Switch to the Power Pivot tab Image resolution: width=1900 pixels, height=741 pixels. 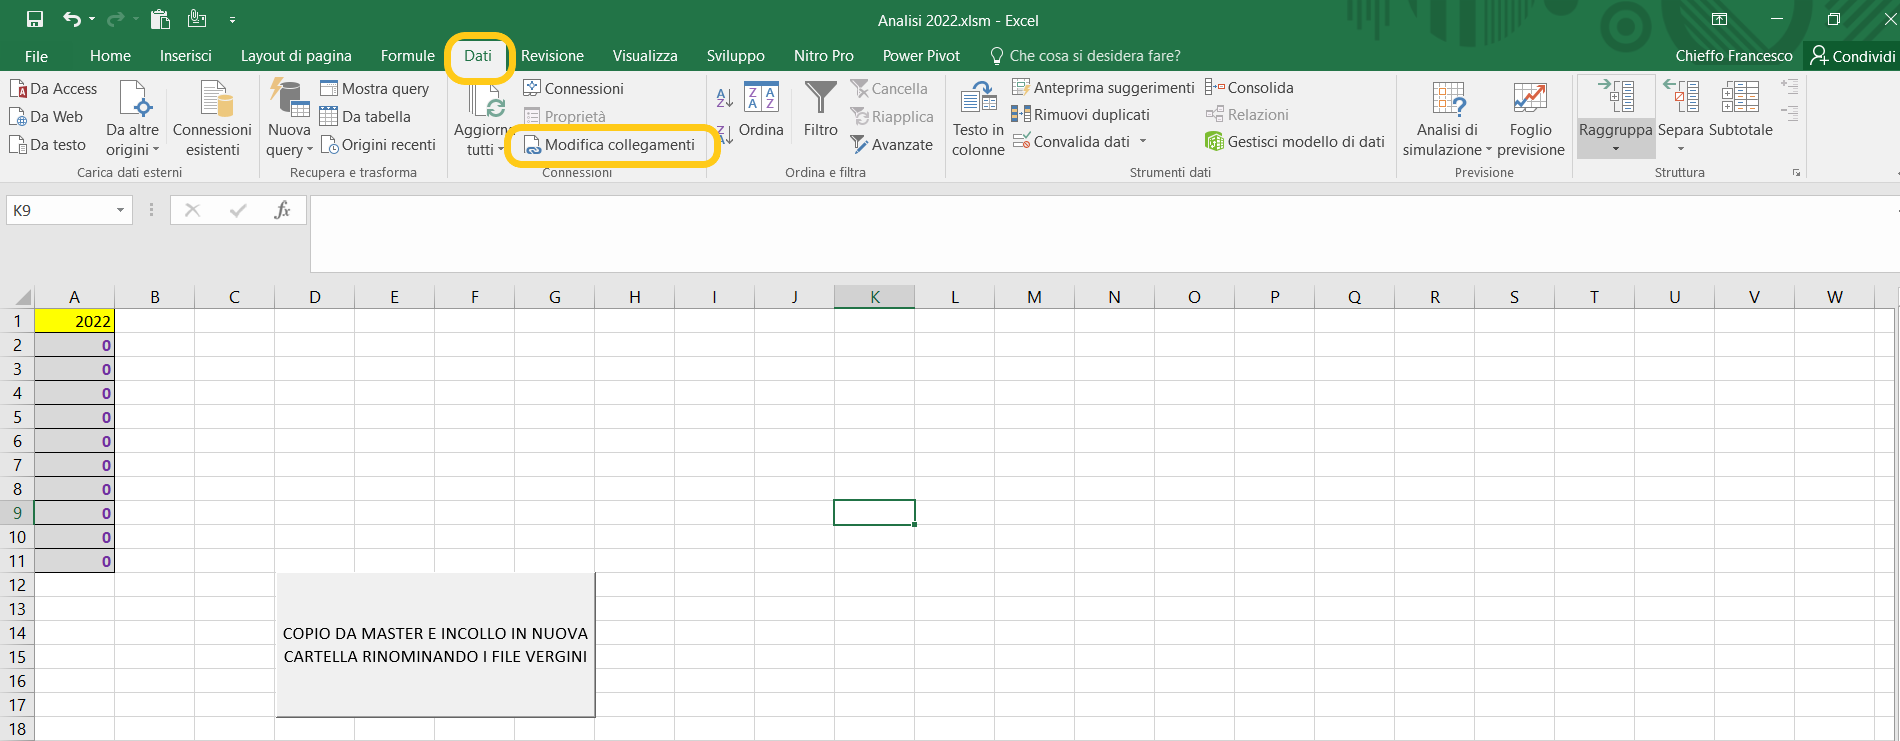(921, 56)
